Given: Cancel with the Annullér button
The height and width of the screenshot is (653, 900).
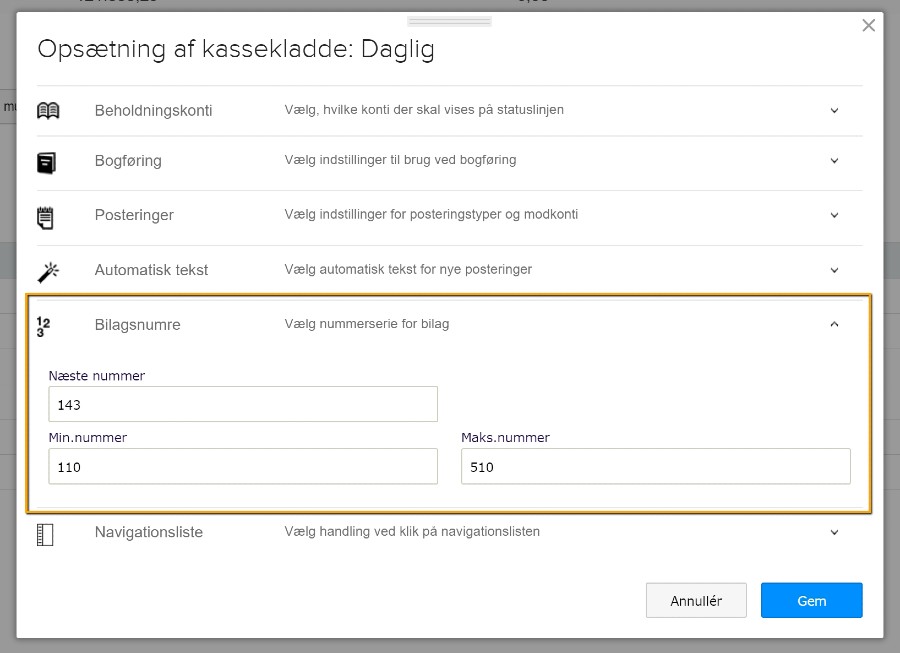Looking at the screenshot, I should [696, 600].
